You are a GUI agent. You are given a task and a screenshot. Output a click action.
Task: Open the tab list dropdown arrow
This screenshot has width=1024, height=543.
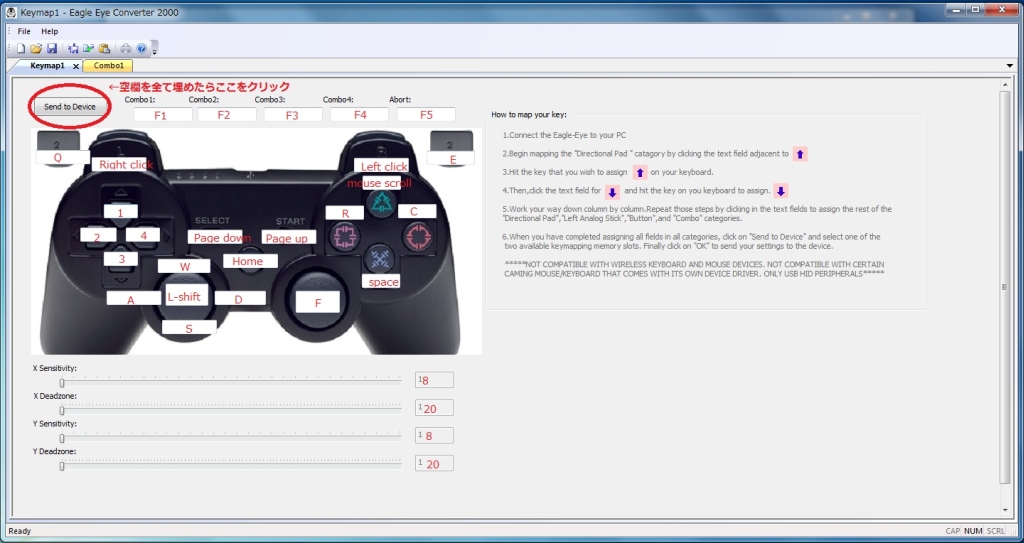coord(1010,66)
